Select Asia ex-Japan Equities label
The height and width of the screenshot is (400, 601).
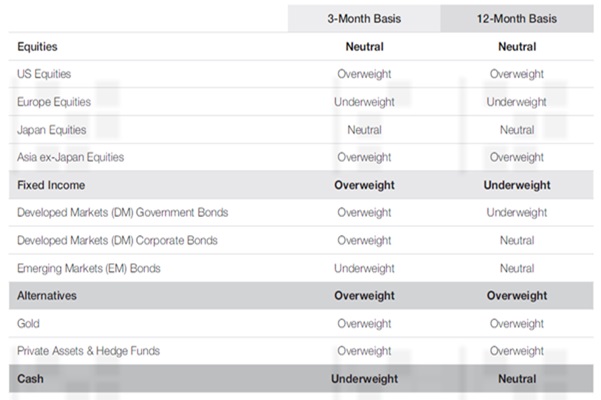click(x=71, y=157)
